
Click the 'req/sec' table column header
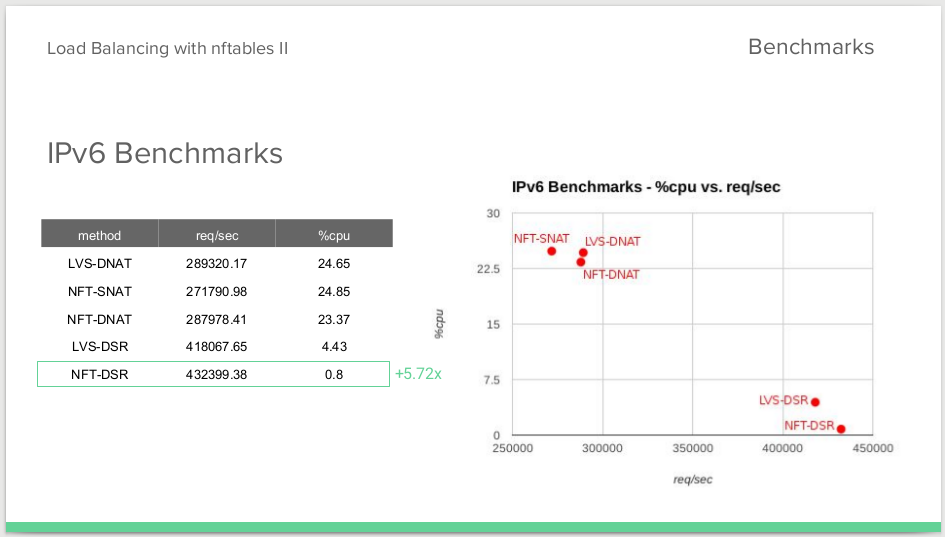217,233
